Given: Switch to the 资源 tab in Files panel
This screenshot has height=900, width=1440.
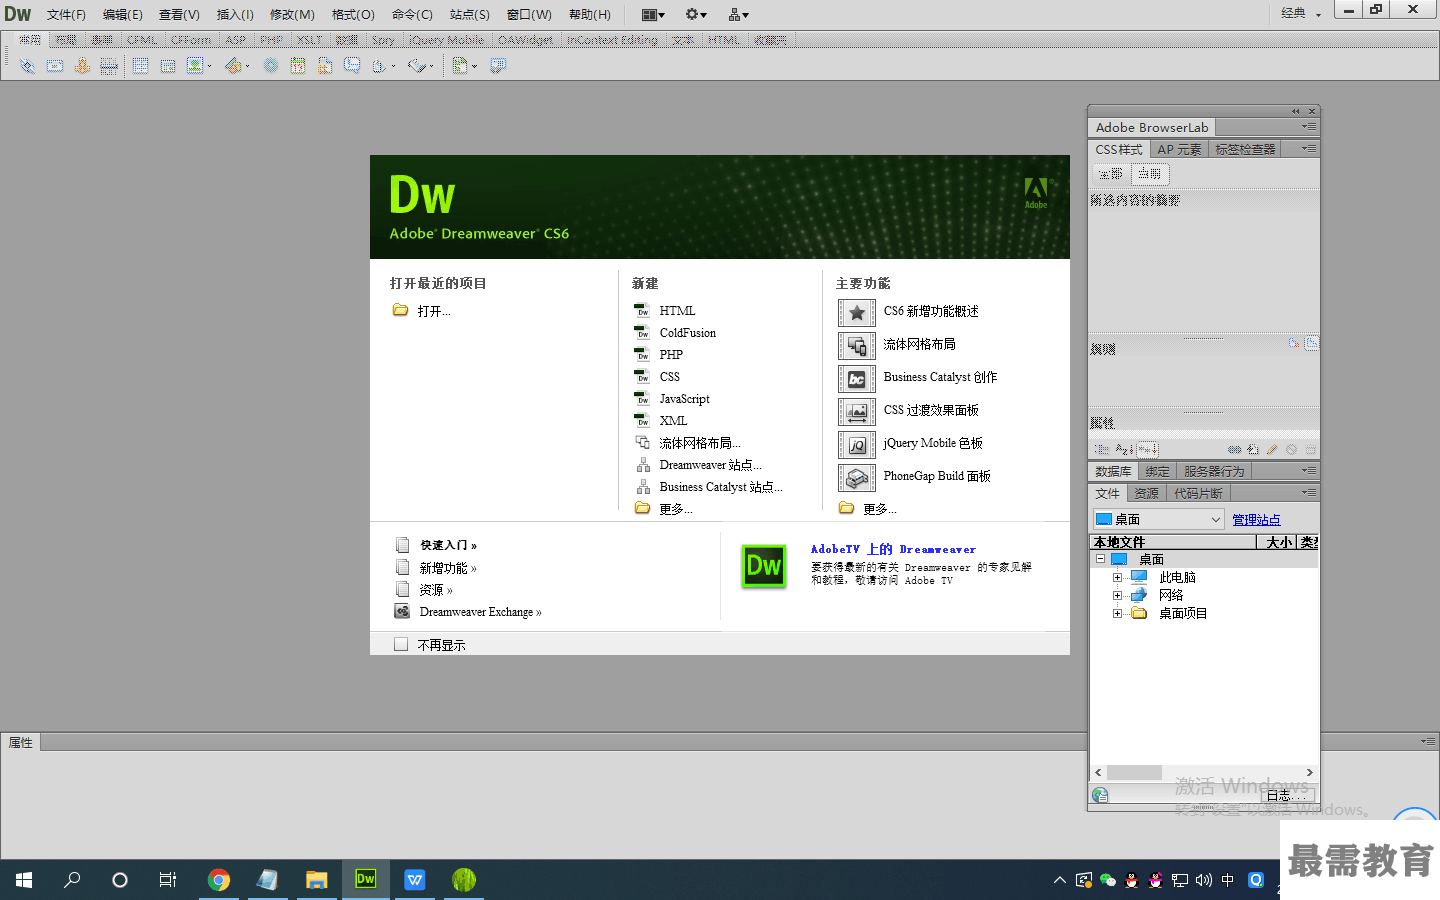Looking at the screenshot, I should (x=1146, y=493).
